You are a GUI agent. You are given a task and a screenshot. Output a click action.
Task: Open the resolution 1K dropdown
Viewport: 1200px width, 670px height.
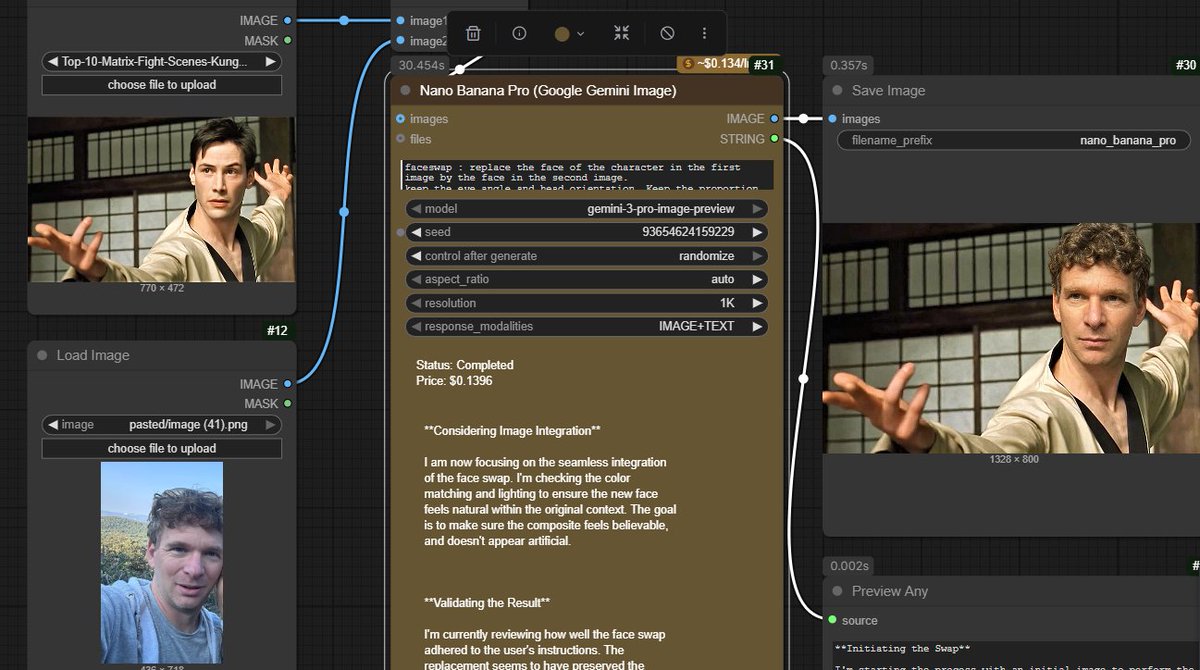[x=587, y=303]
